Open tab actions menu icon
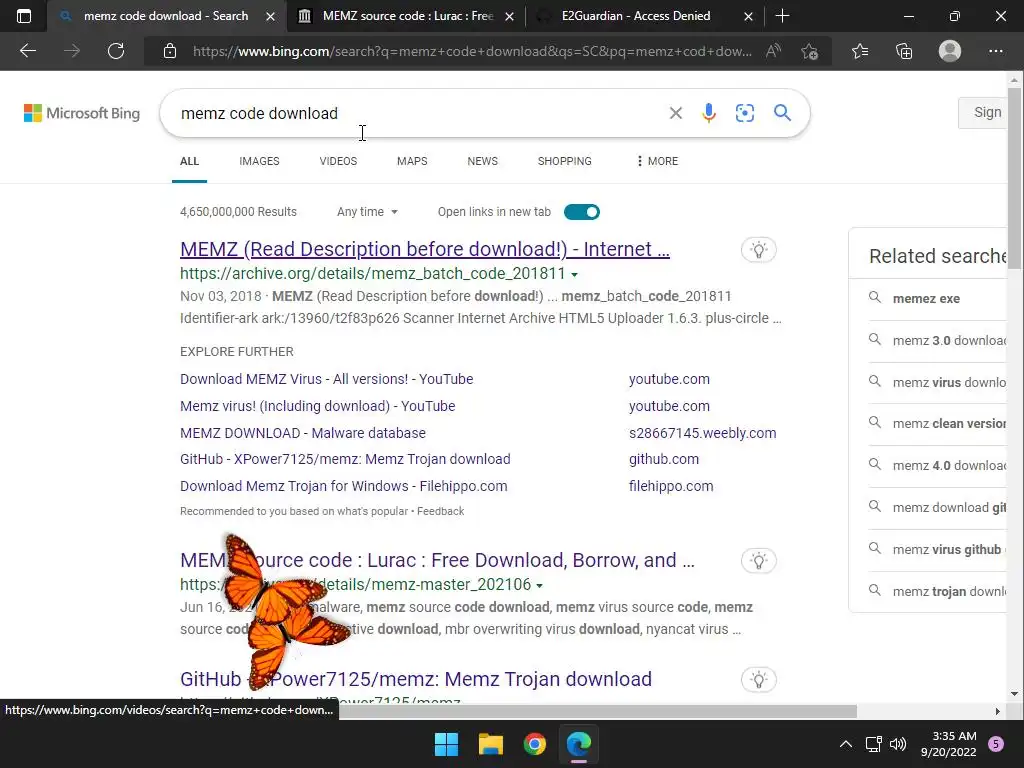 point(24,16)
